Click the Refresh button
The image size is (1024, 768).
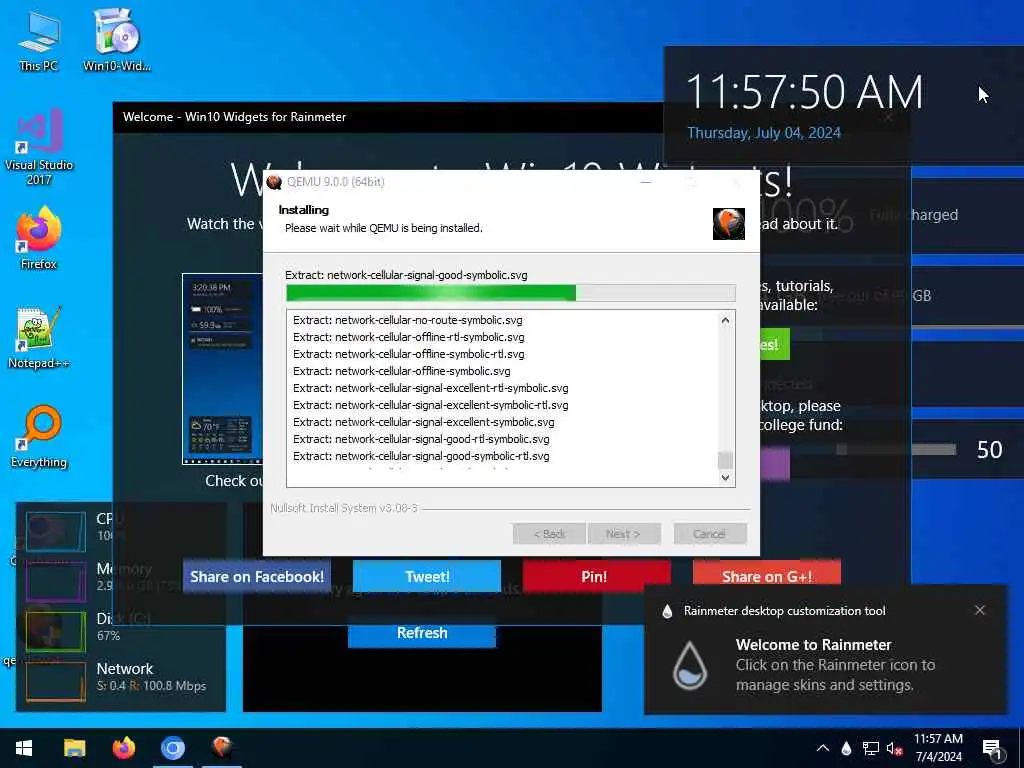[x=422, y=633]
